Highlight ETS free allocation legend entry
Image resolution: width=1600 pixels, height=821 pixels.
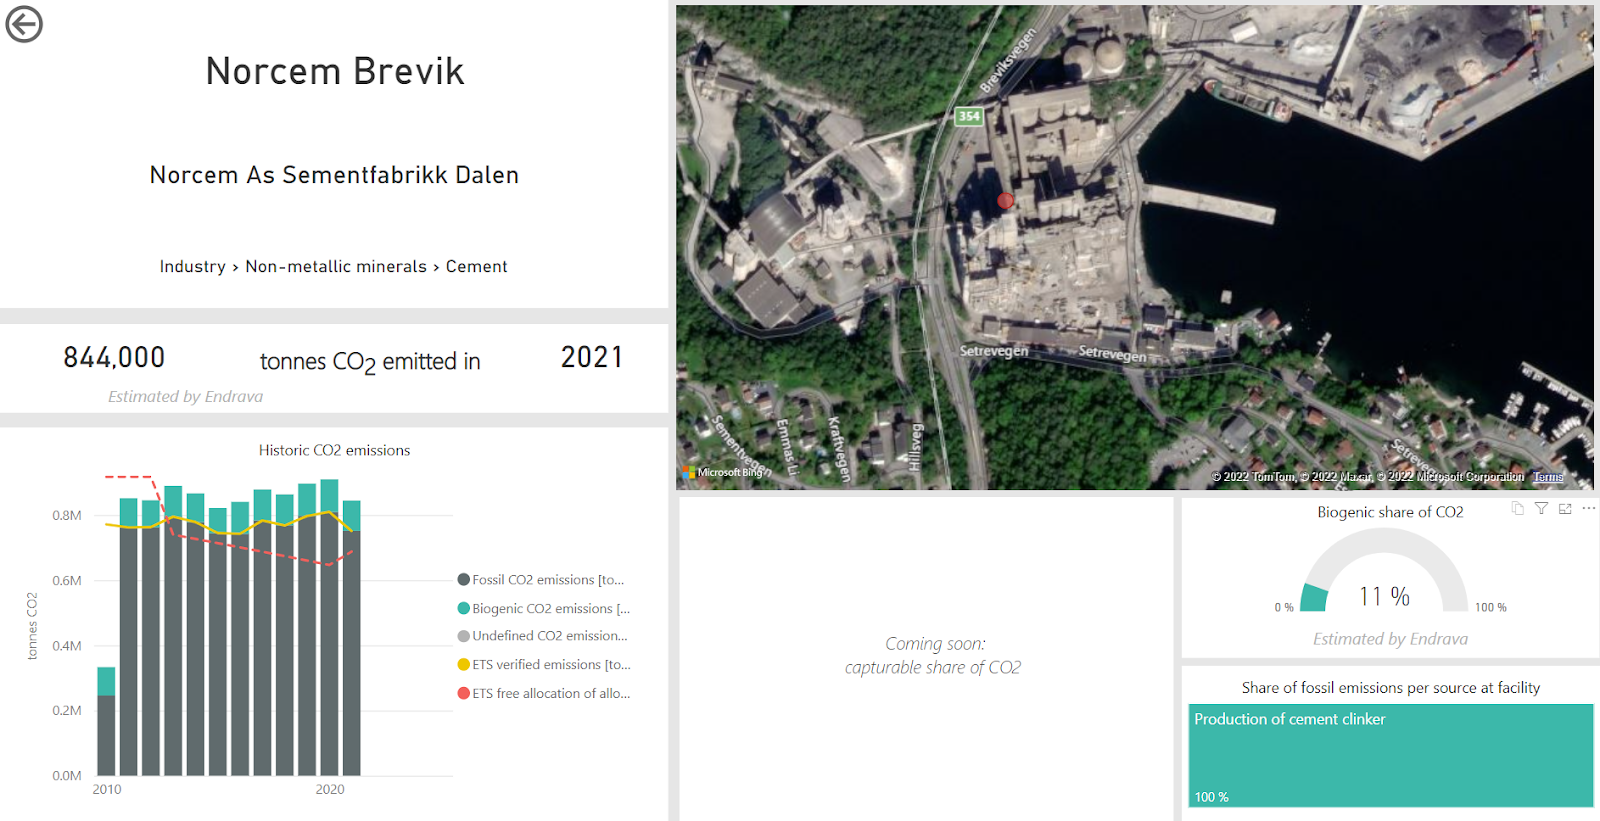pos(544,694)
